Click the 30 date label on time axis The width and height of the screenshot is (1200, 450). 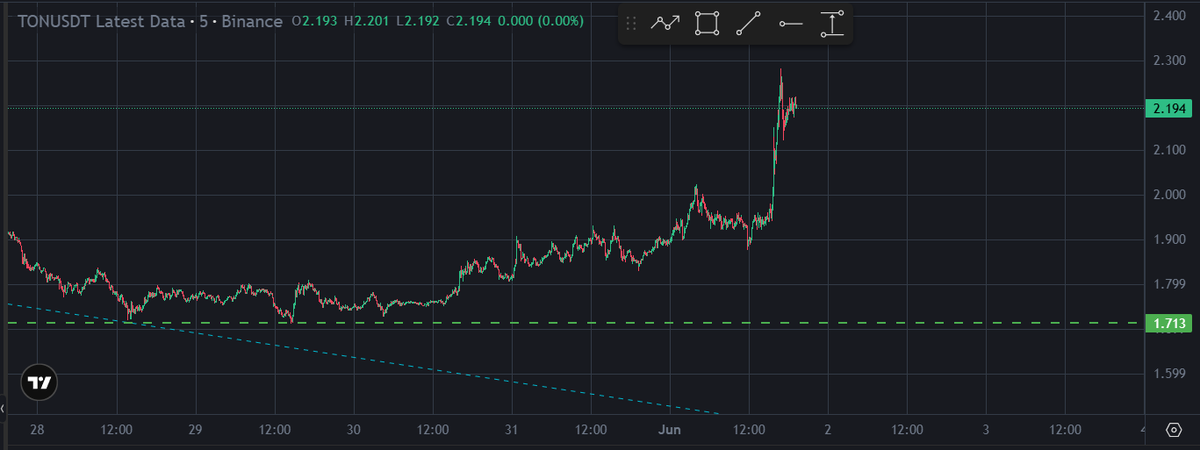pos(353,430)
